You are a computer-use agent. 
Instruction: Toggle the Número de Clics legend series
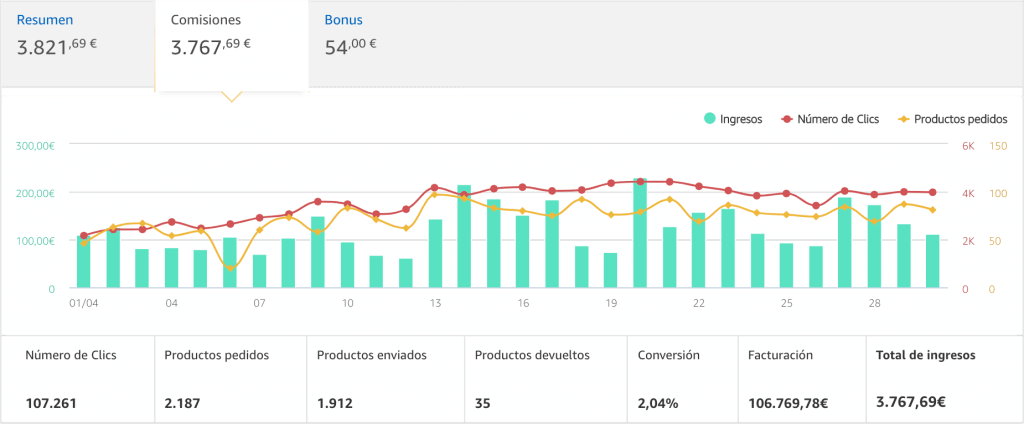(829, 120)
